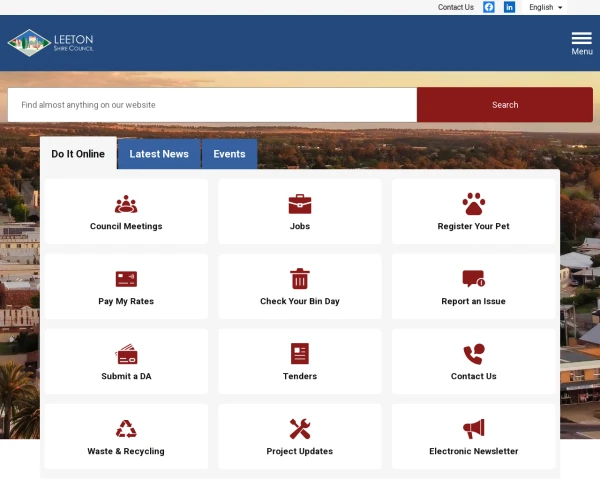Open the hamburger Menu
The width and height of the screenshot is (600, 480).
point(581,43)
